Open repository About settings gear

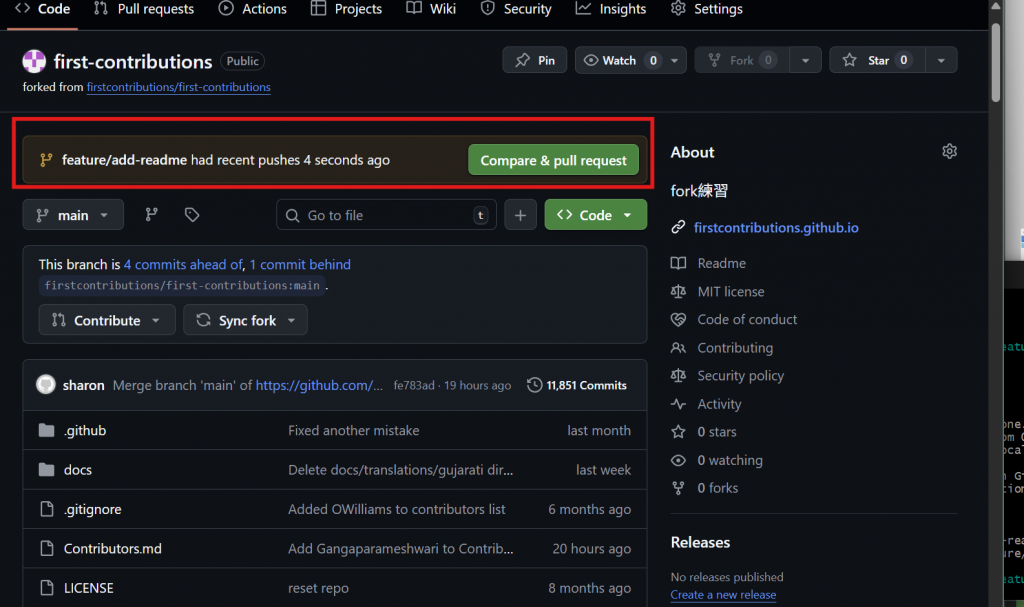click(x=949, y=152)
